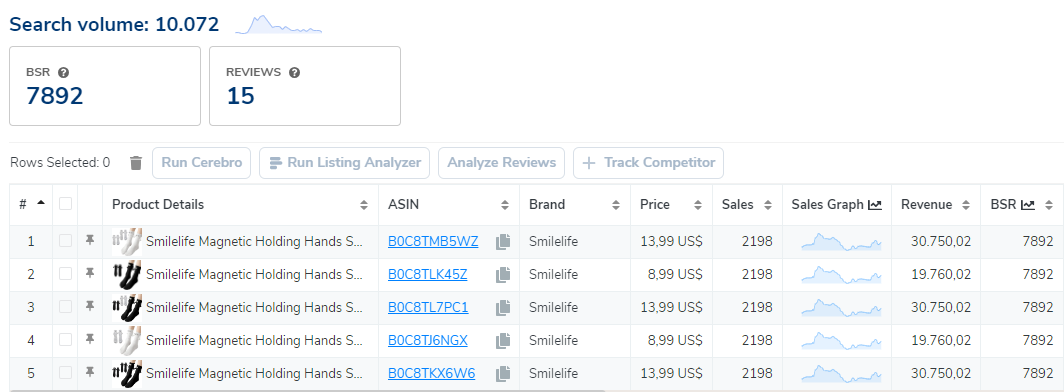This screenshot has height=392, width=1064.
Task: Click row 4 white socks product thumbnail
Action: coord(127,340)
